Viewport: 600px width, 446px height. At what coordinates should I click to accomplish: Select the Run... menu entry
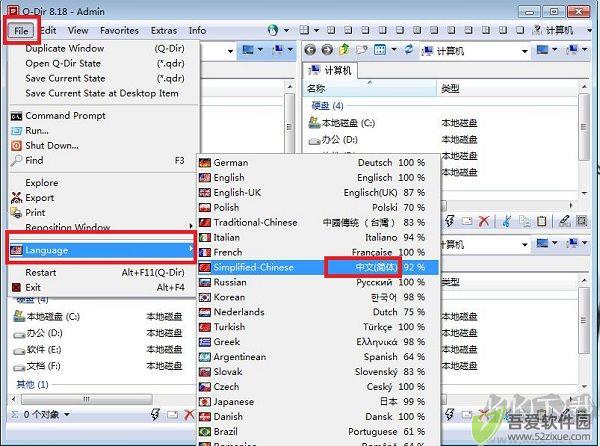tap(104, 130)
